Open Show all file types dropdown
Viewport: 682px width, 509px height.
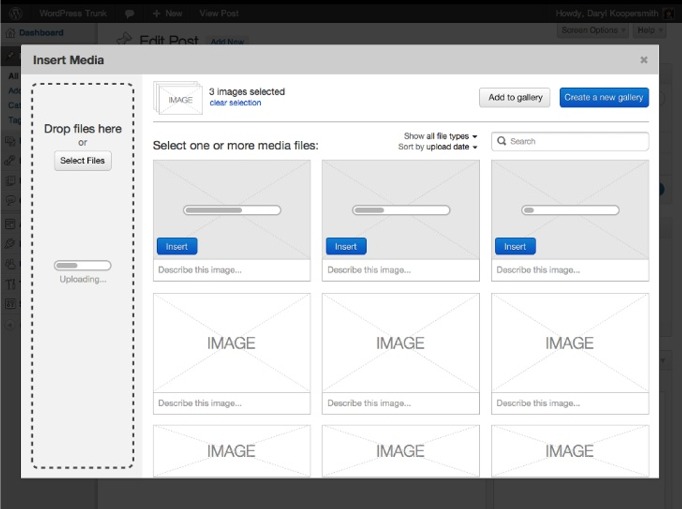(x=440, y=136)
